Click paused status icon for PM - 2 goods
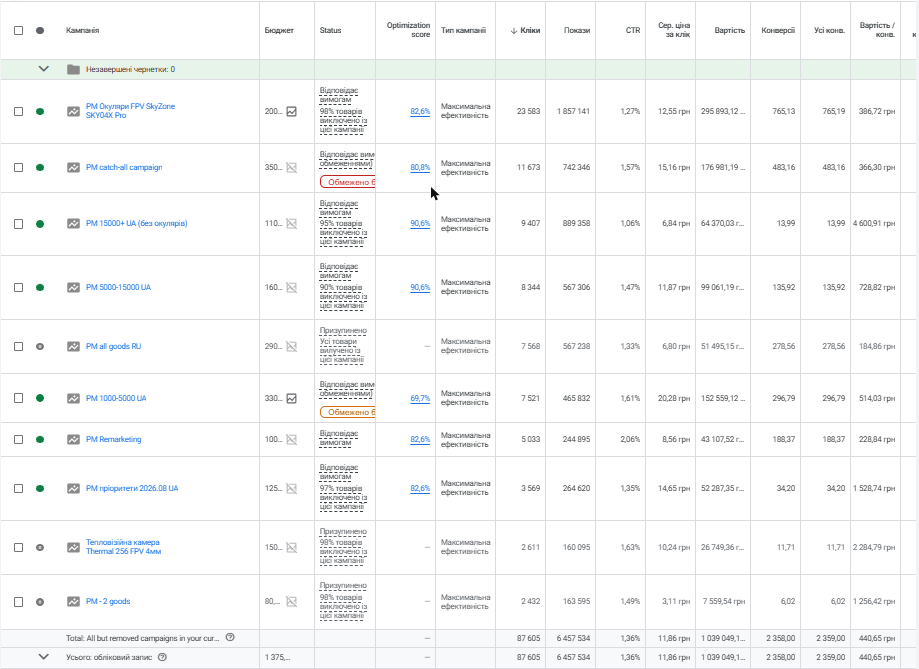Viewport: 919px width, 669px height. (40, 602)
